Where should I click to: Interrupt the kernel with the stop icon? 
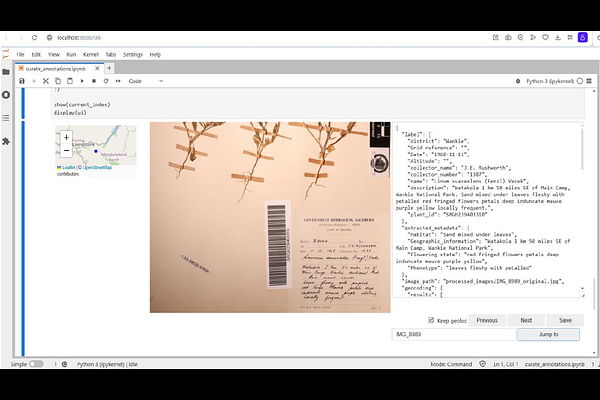tap(94, 81)
